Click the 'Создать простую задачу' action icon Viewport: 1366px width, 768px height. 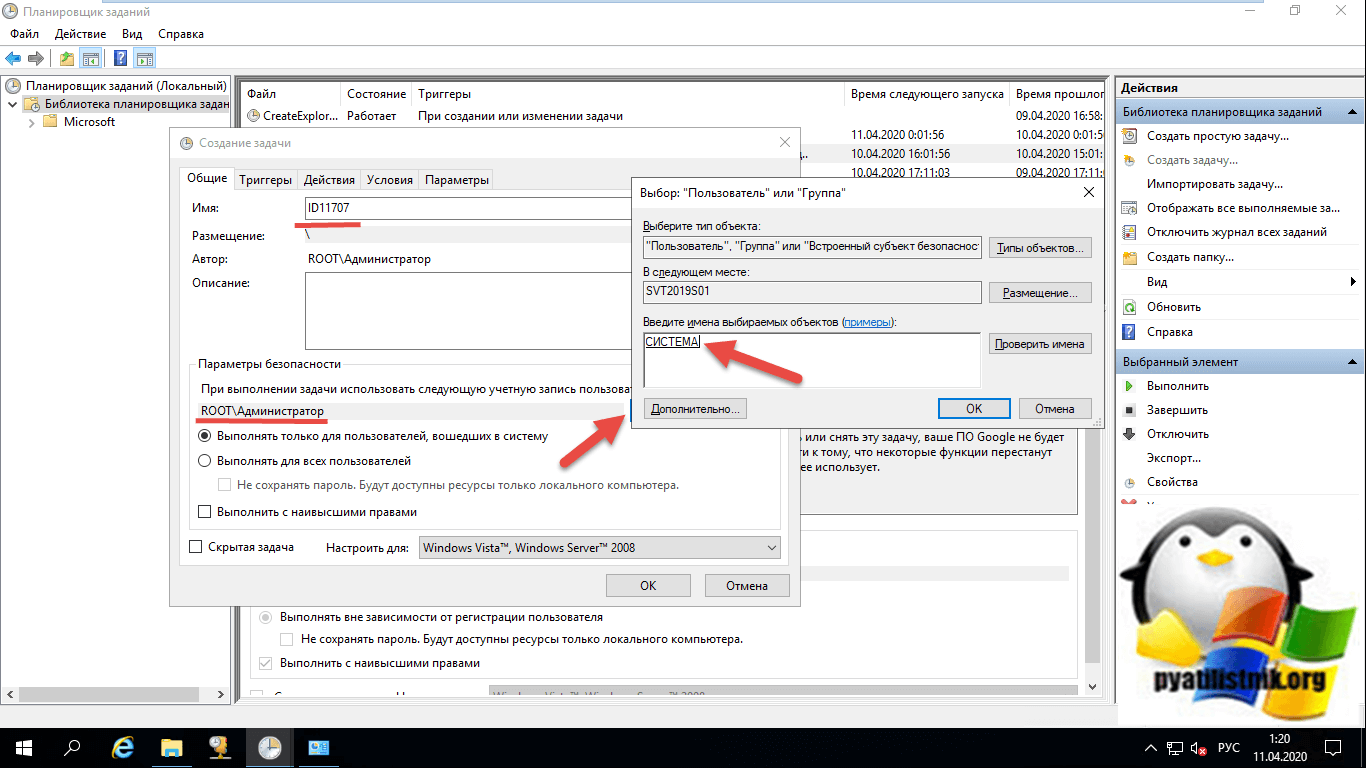pyautogui.click(x=1130, y=136)
